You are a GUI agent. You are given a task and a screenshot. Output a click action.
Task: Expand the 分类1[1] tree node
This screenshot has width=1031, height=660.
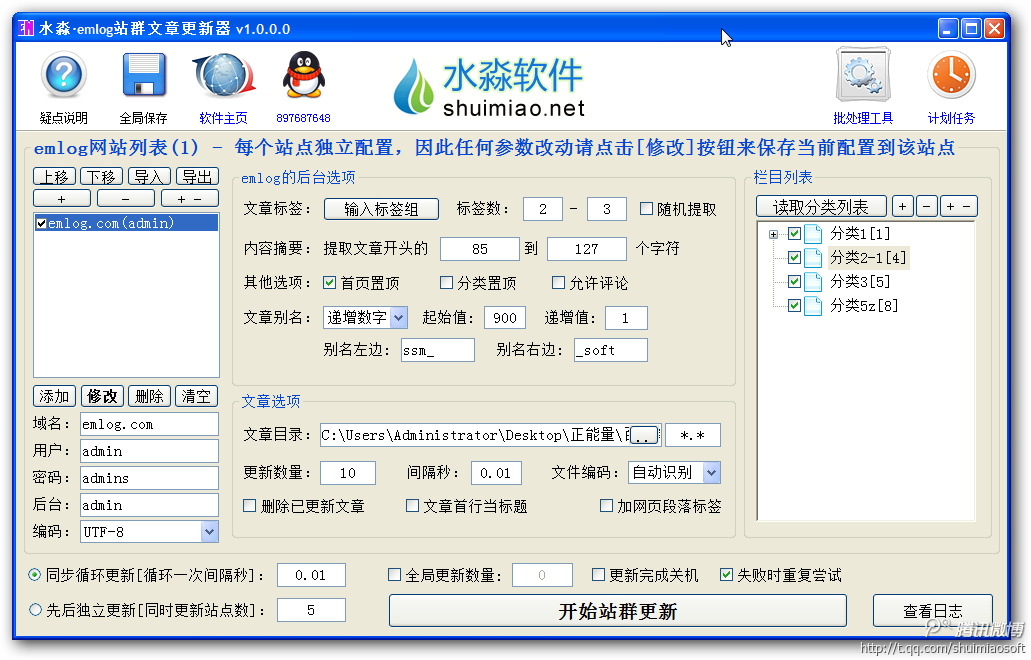[773, 234]
